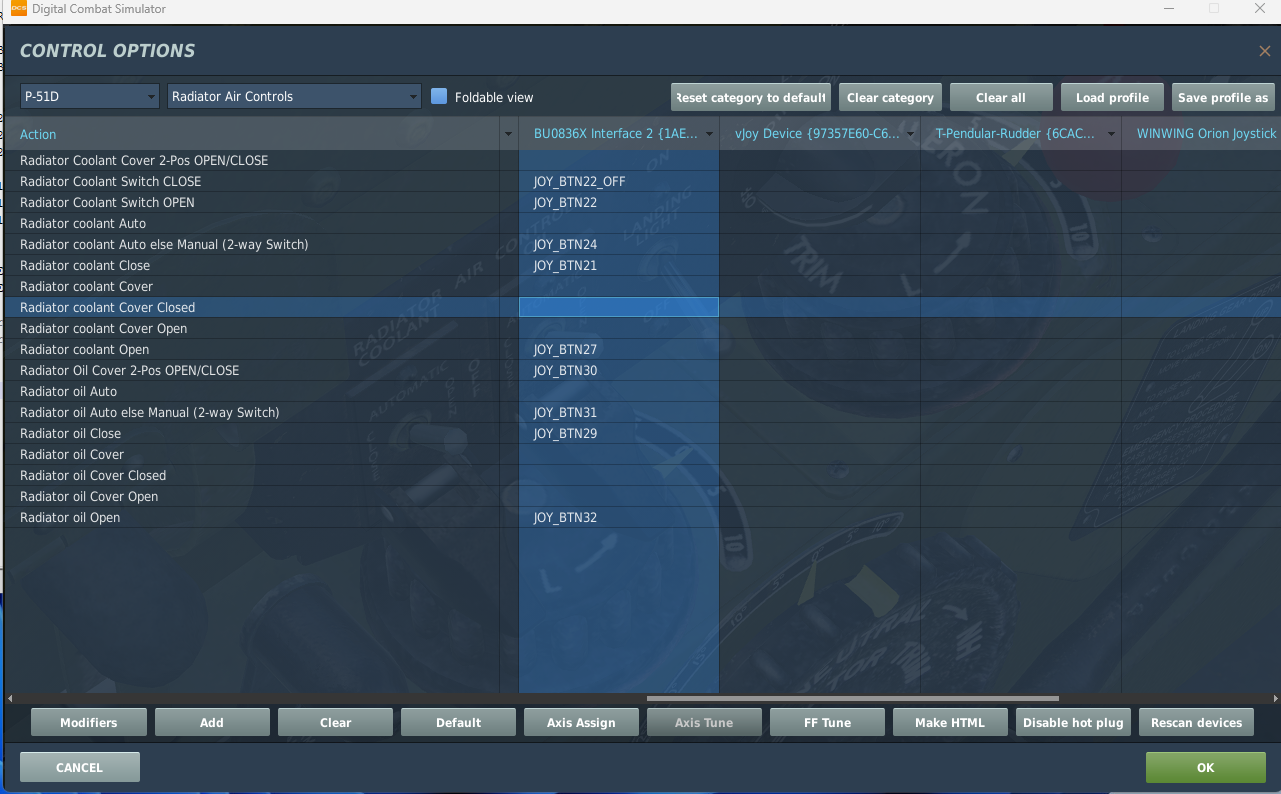Select Radiator Oil Cover 2-Pos OPEN/CLOSE row
This screenshot has width=1281, height=794.
643,370
